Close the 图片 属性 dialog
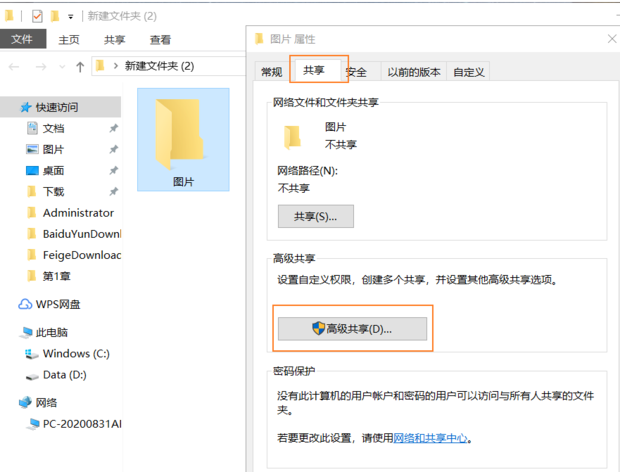Screen dimensions: 620x472 612,39
